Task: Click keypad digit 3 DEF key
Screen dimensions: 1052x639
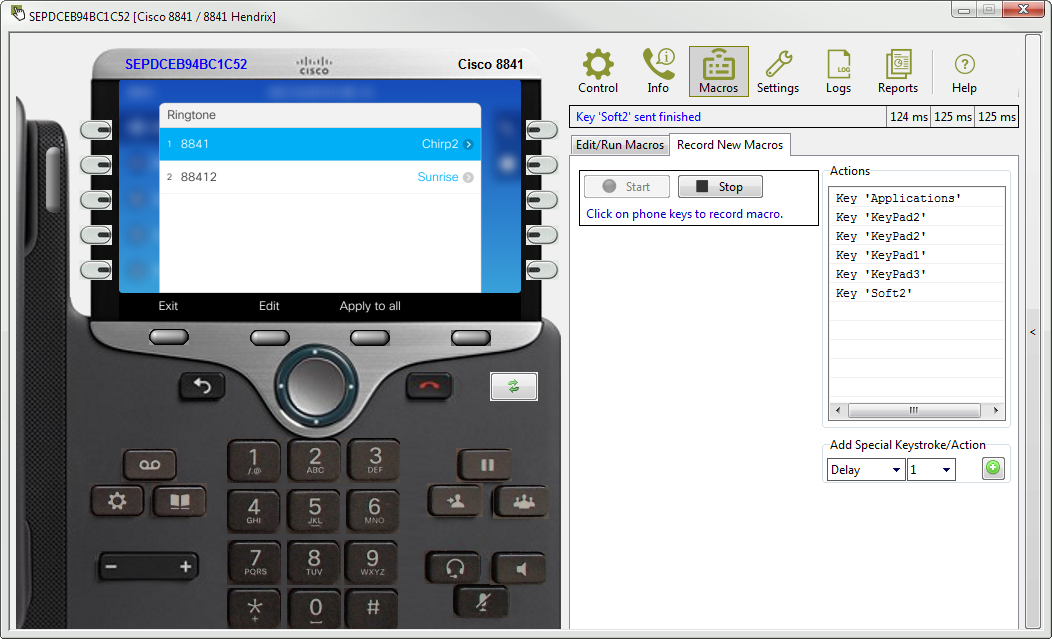Action: pyautogui.click(x=374, y=460)
